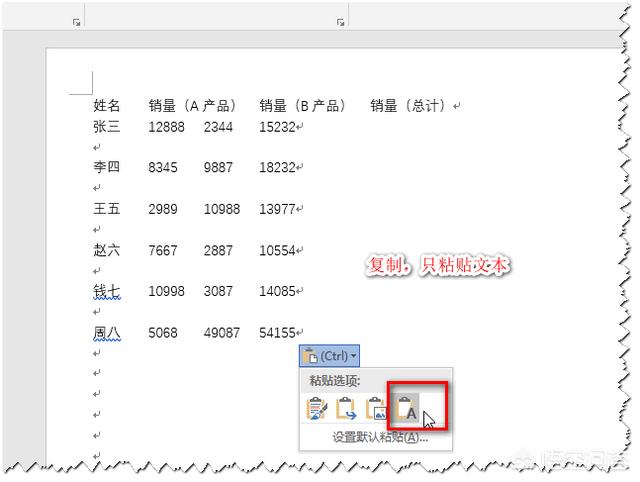This screenshot has height=482, width=640.
Task: Click the 姓名 header text
Action: tap(107, 105)
